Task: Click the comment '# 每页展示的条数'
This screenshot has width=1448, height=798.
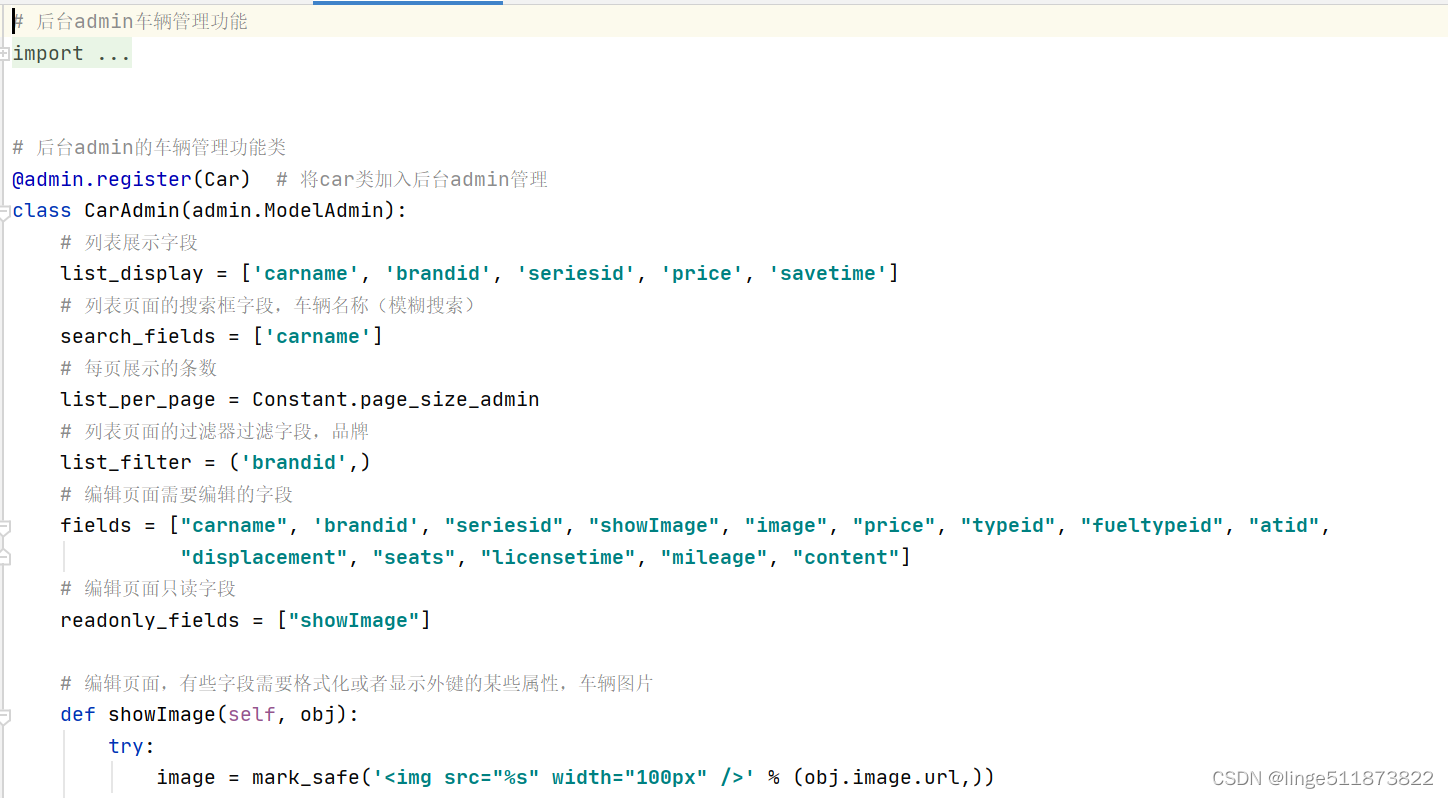Action: [139, 368]
